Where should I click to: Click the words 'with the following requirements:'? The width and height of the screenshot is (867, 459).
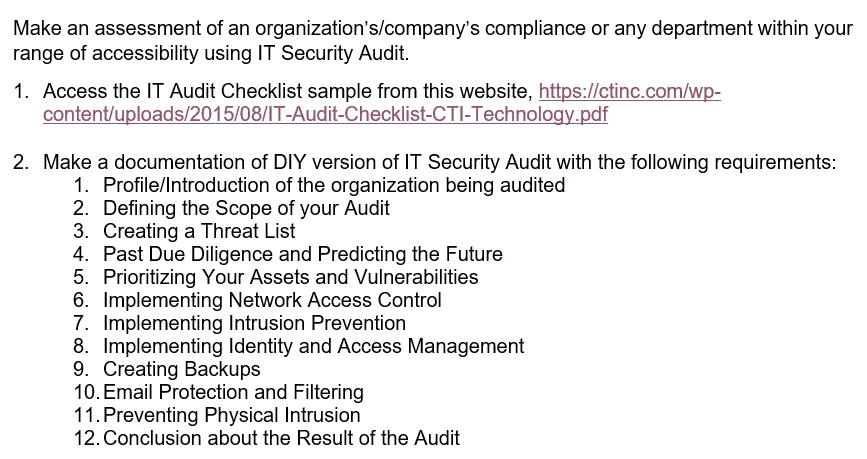[696, 162]
